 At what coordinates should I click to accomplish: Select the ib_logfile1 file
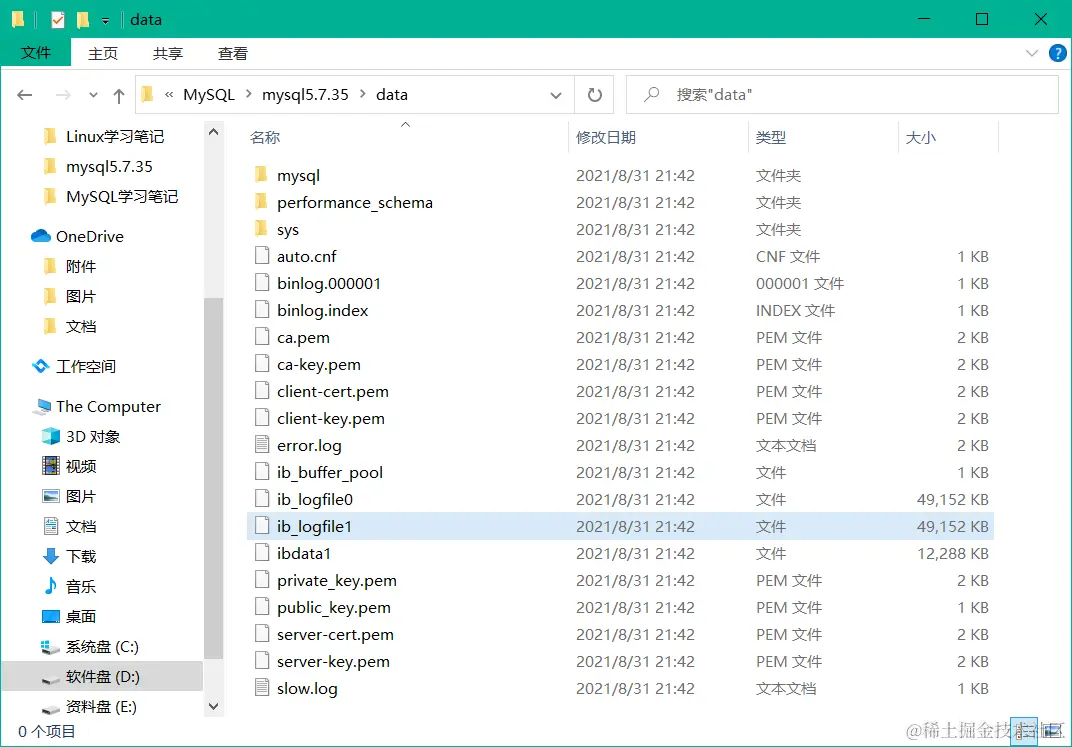click(620, 526)
